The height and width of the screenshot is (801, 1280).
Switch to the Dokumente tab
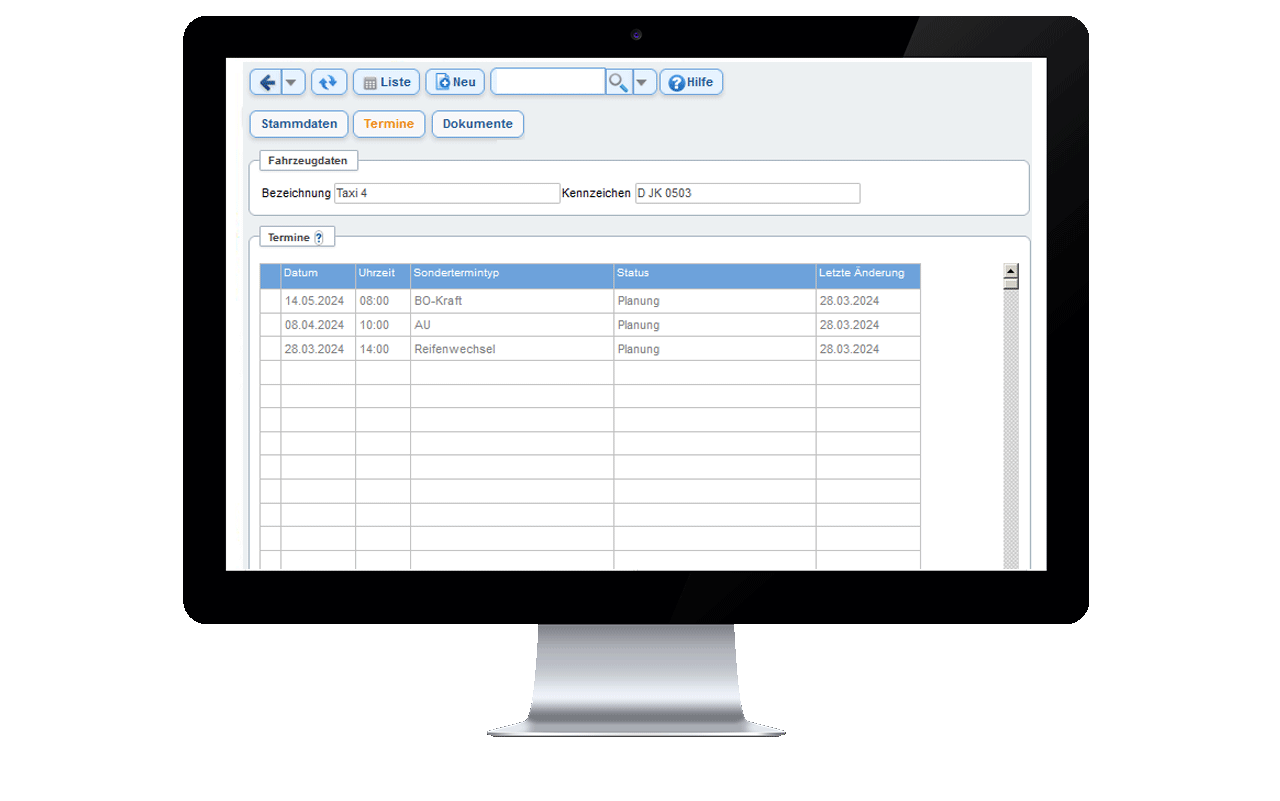[477, 124]
